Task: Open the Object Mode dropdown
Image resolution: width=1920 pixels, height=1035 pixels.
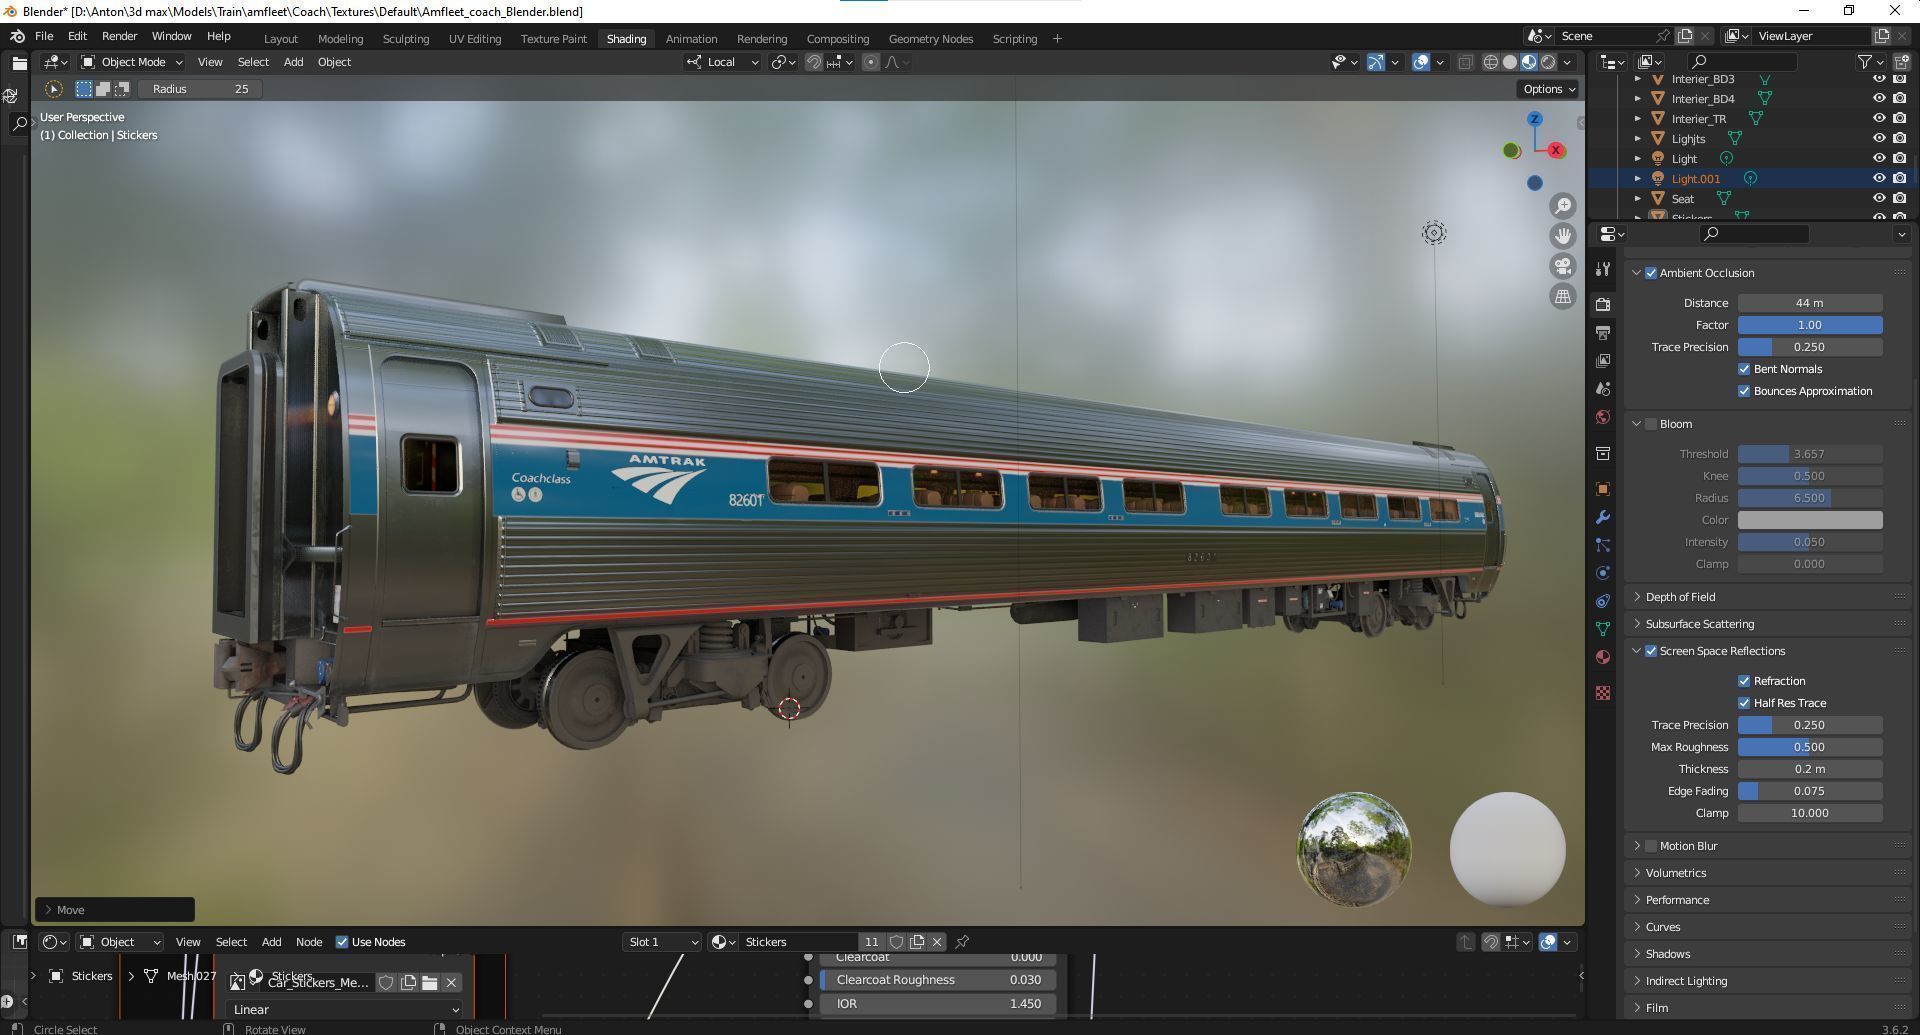Action: tap(132, 62)
